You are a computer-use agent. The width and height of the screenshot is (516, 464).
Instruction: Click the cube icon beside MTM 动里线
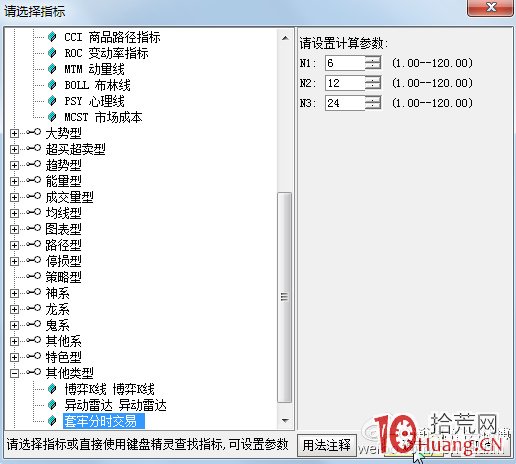click(x=52, y=69)
